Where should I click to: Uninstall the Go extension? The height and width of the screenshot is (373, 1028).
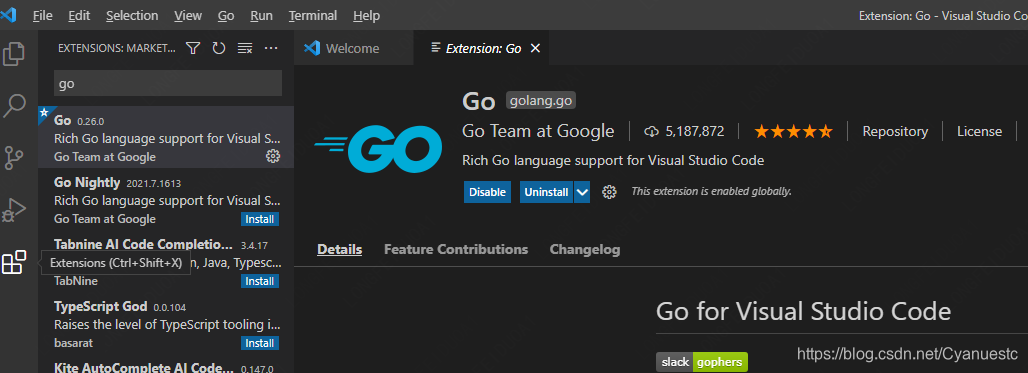point(547,192)
